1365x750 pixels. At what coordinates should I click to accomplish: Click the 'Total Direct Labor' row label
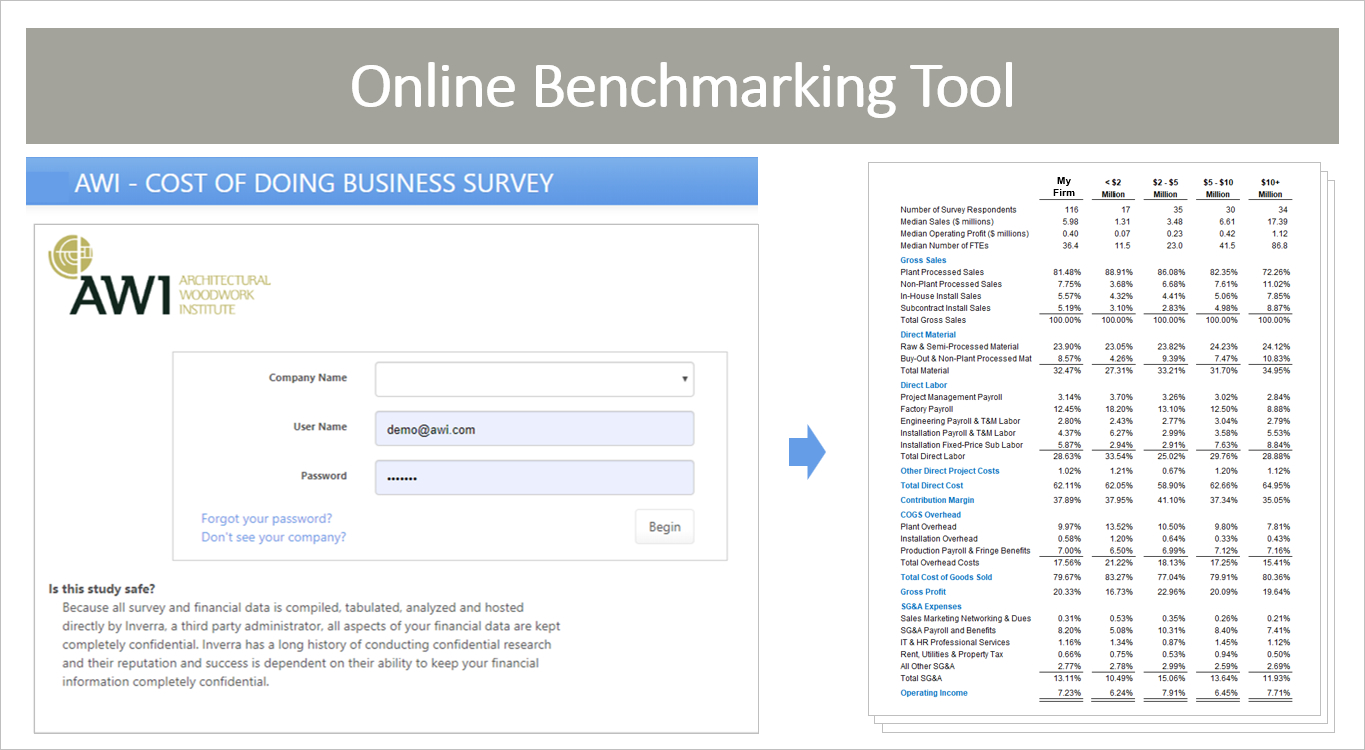click(934, 456)
